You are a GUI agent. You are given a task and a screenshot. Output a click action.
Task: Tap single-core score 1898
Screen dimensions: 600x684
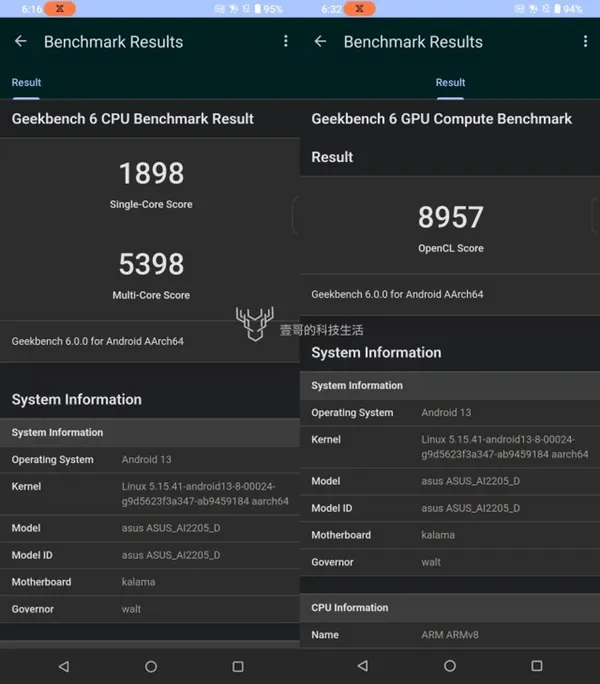click(151, 173)
